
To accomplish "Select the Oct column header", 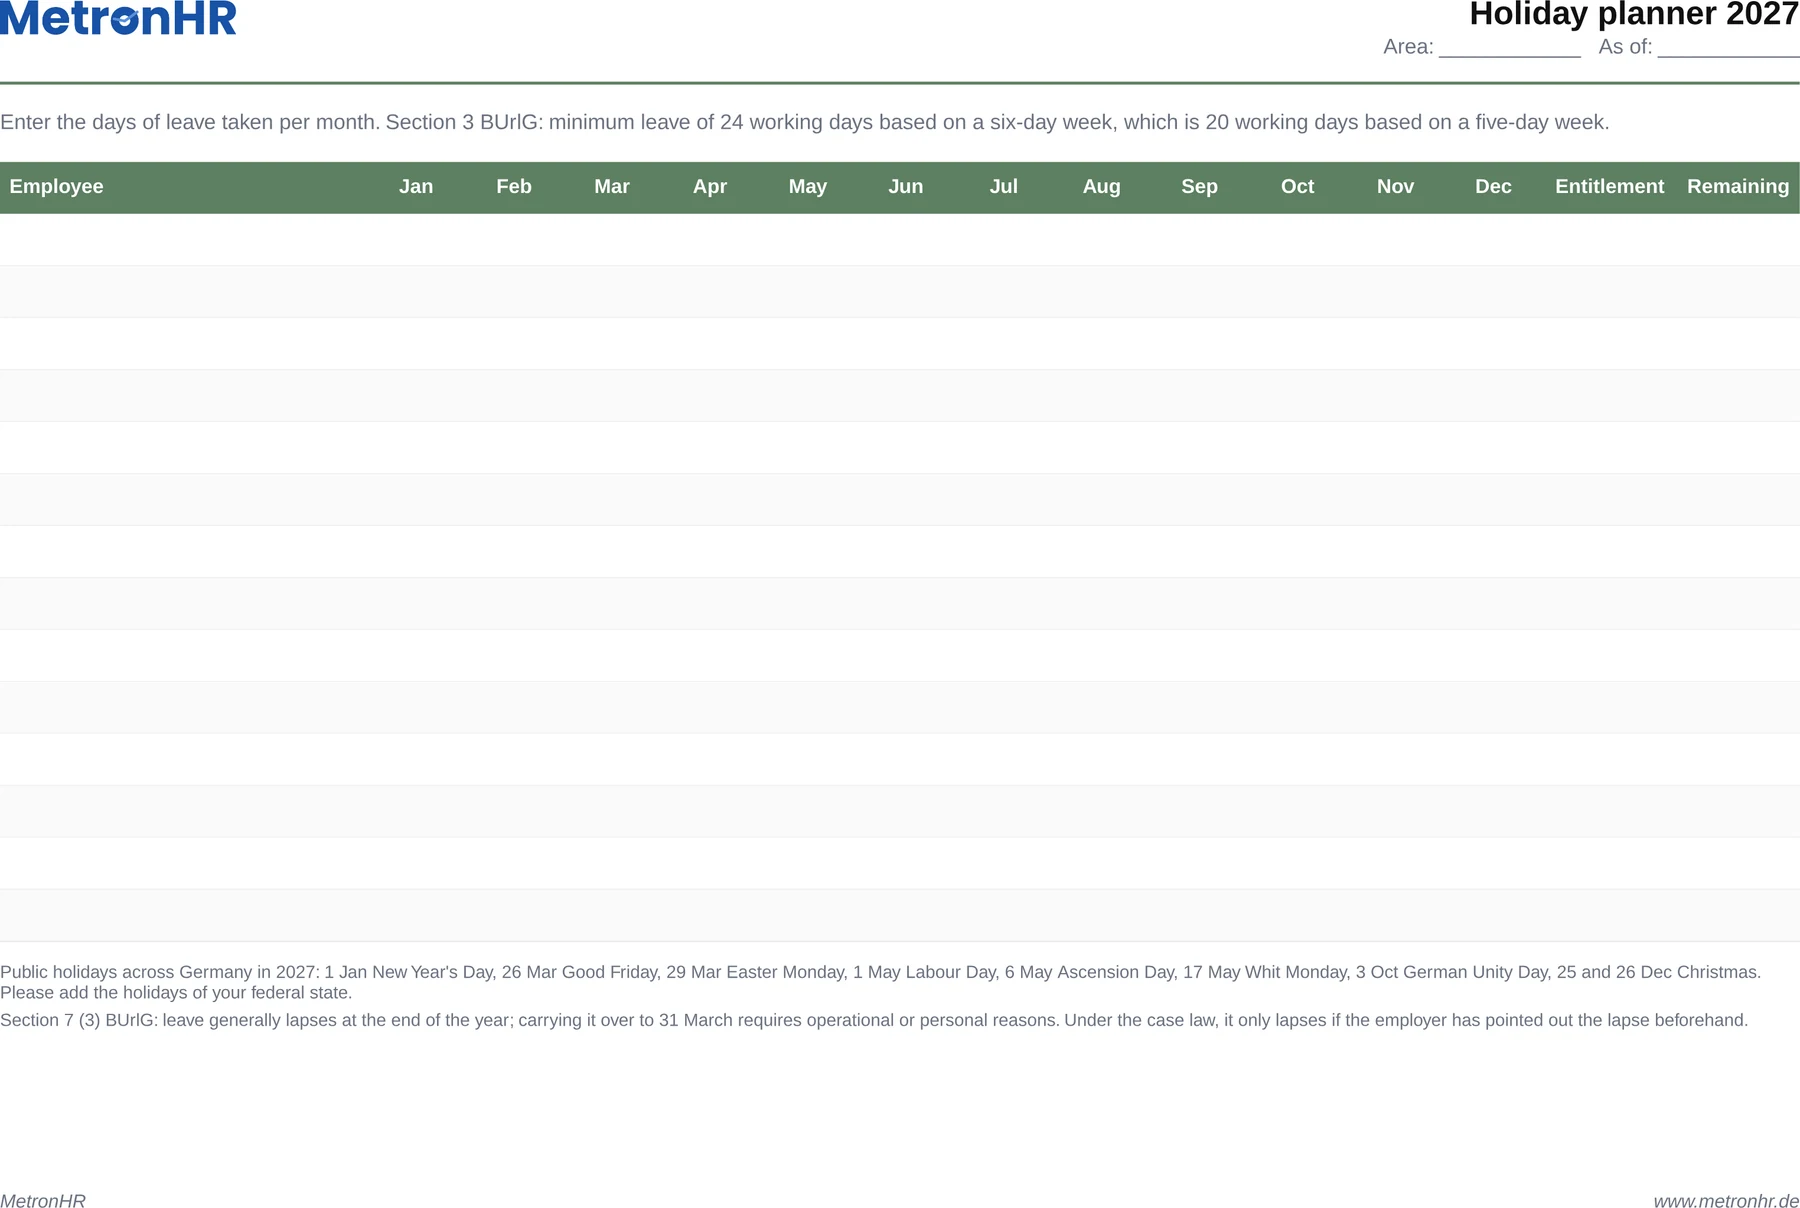I will pos(1298,187).
